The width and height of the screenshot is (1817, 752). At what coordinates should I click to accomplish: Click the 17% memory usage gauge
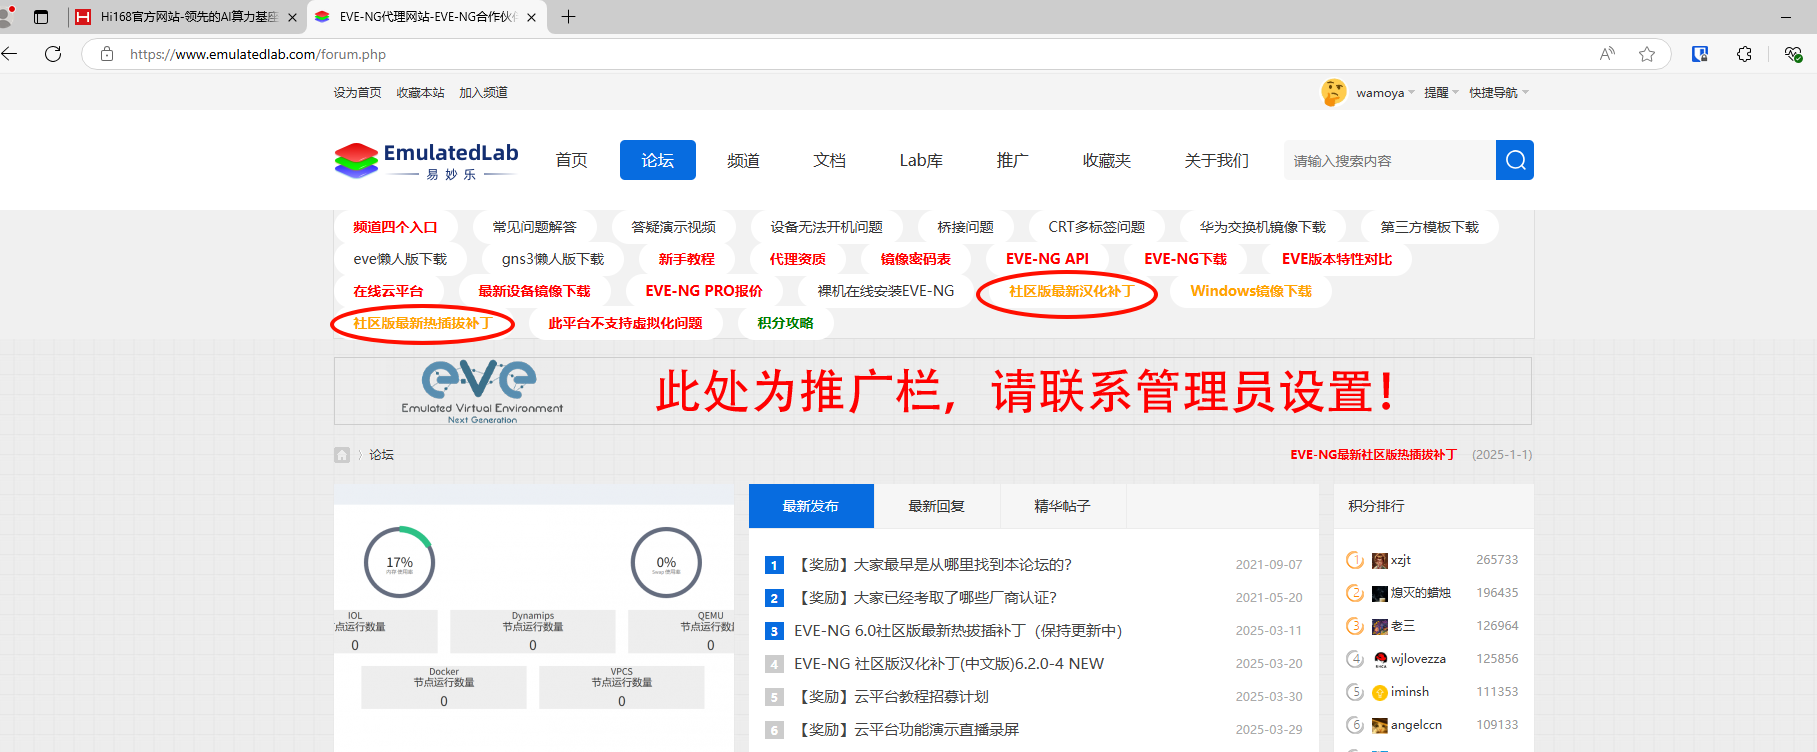(399, 563)
